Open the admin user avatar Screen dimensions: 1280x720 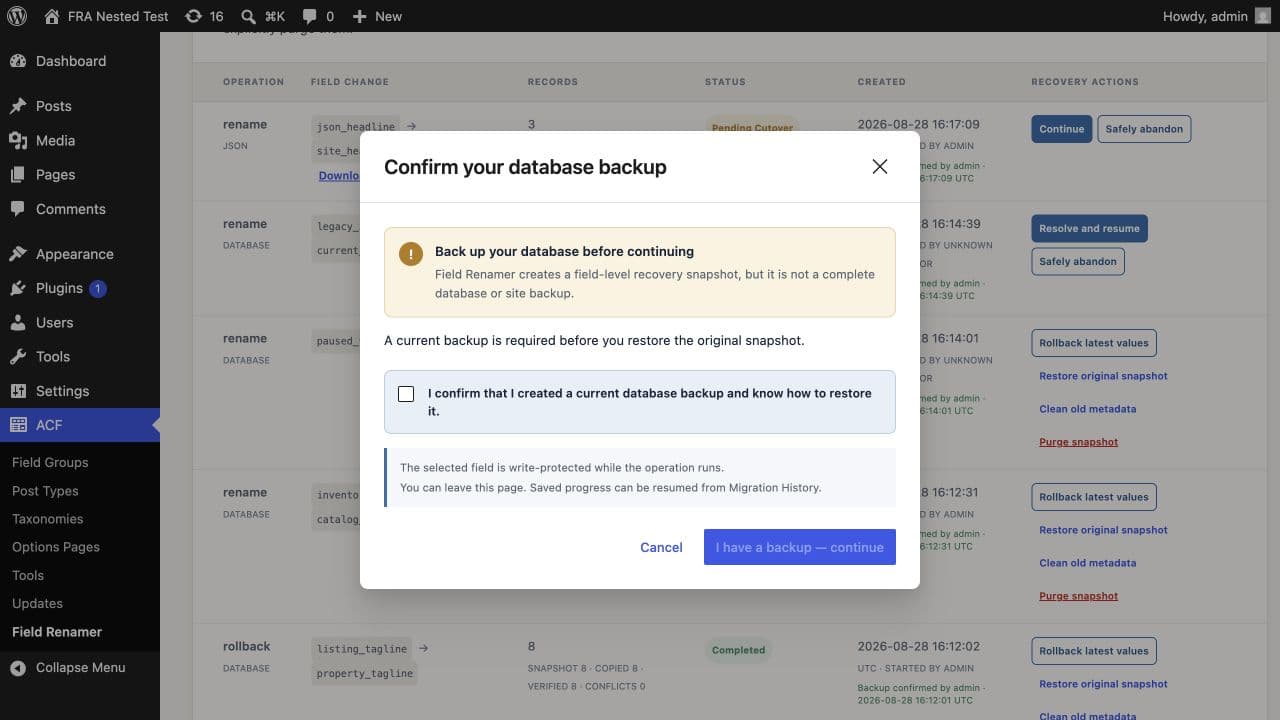pyautogui.click(x=1263, y=16)
